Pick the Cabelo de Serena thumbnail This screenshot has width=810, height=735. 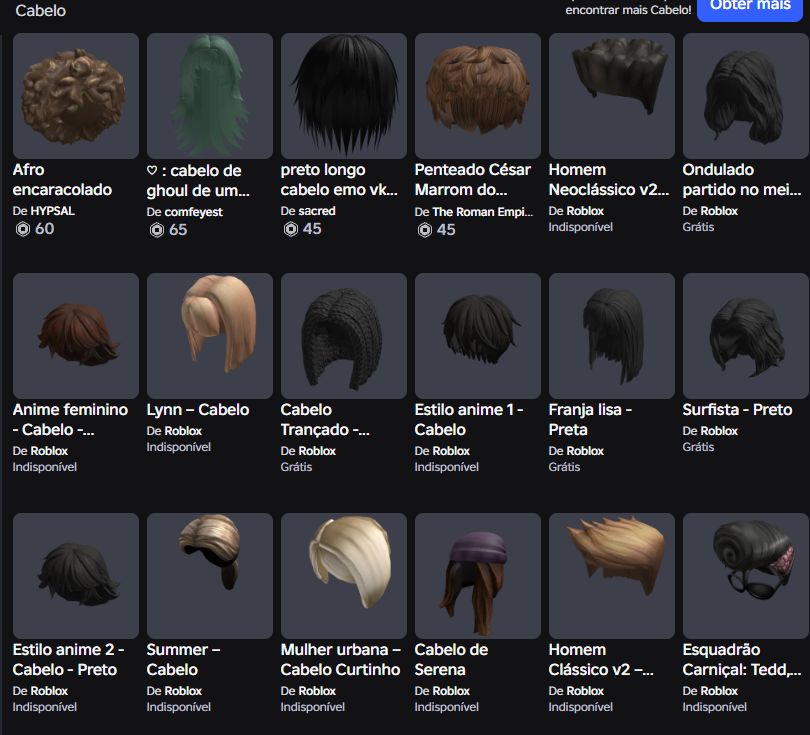(478, 576)
